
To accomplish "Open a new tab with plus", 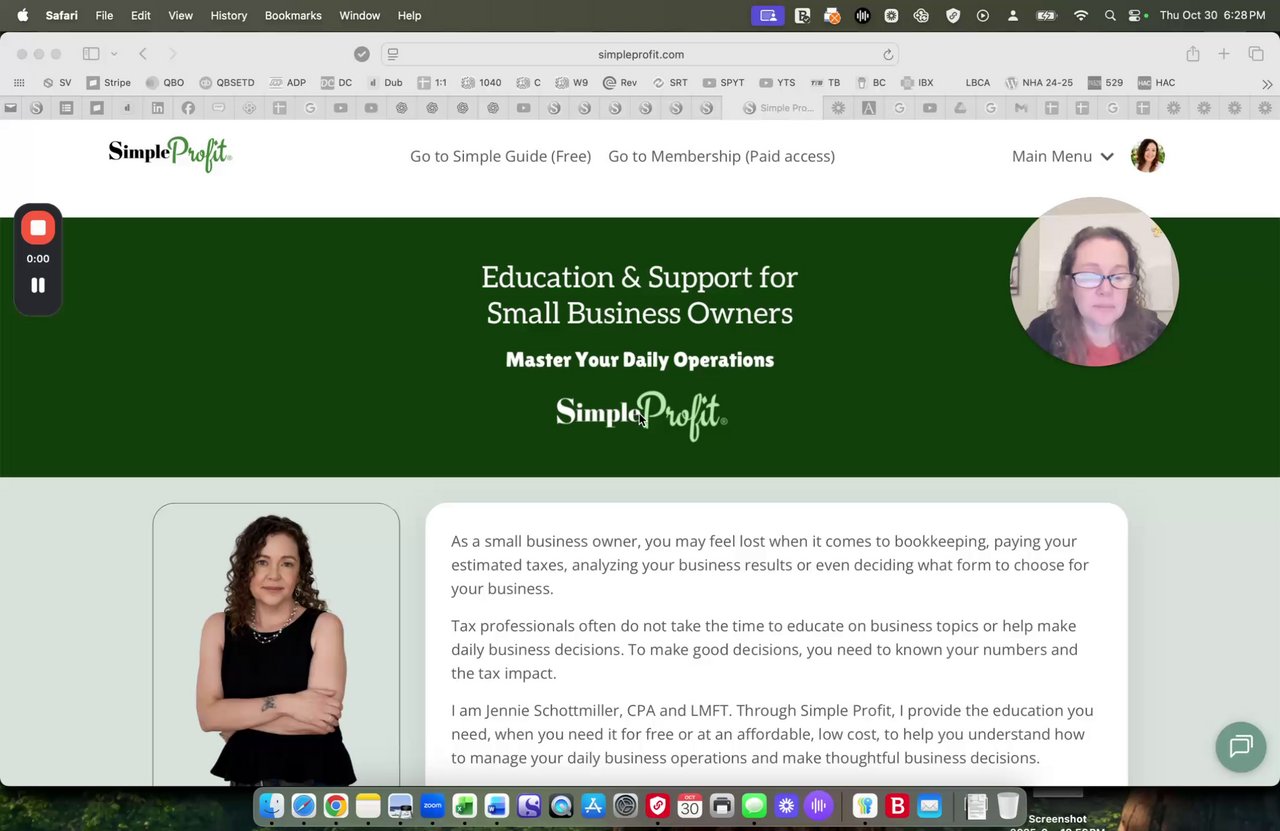I will click(x=1223, y=54).
